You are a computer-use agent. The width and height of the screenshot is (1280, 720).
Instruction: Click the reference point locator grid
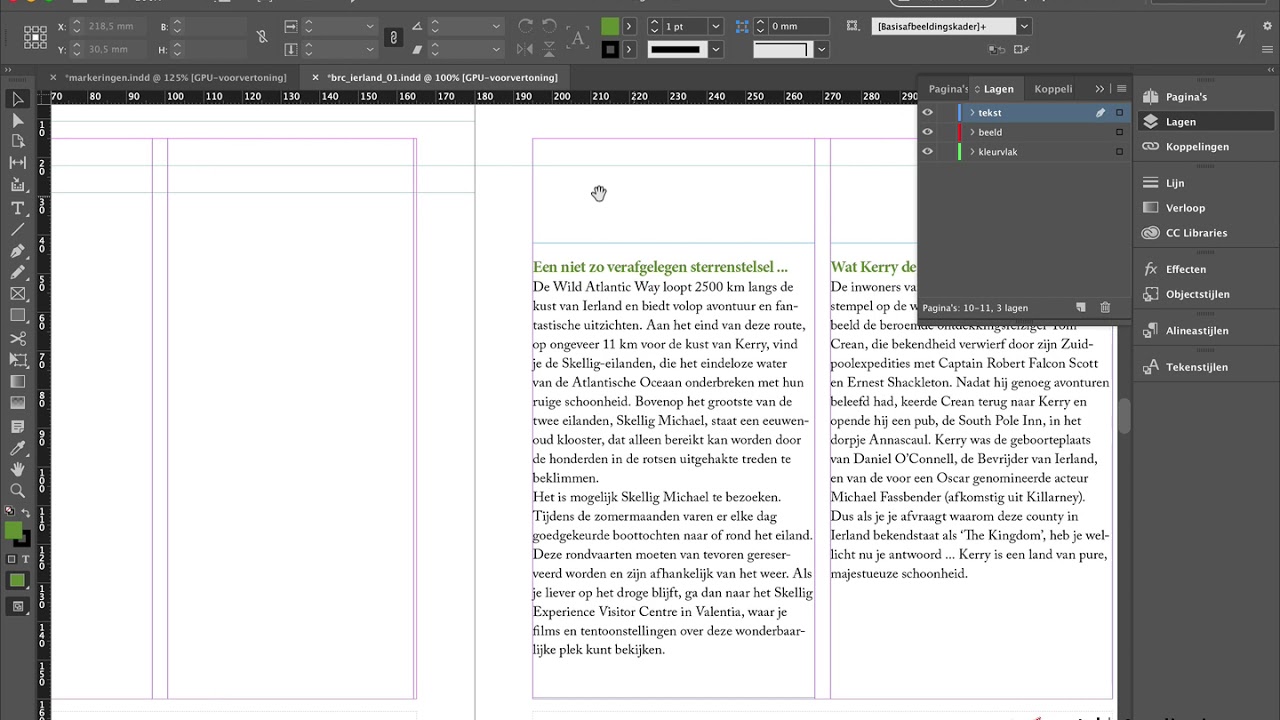35,37
